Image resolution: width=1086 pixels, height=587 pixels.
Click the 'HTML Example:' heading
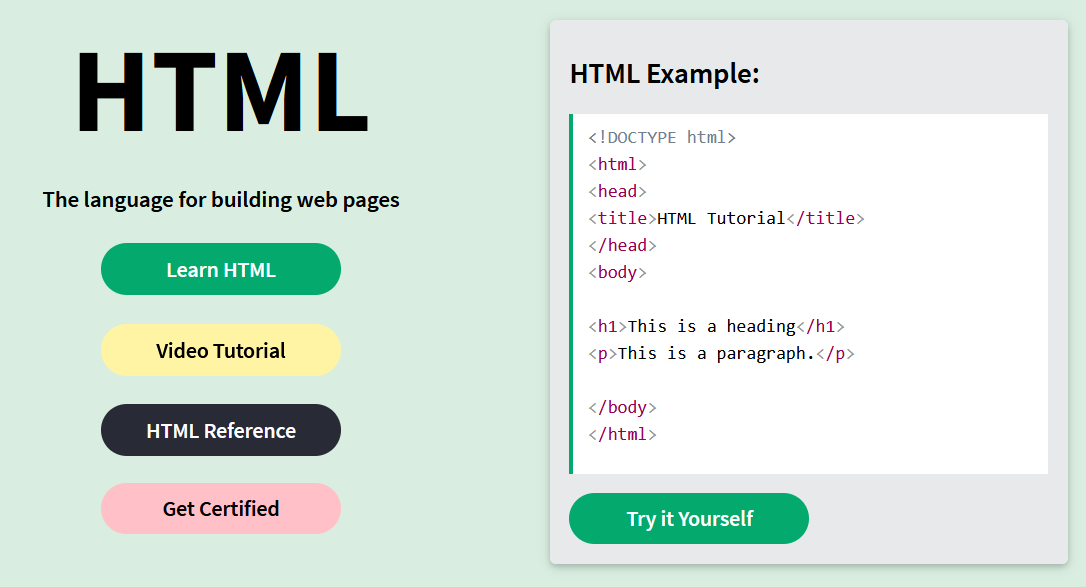(x=664, y=74)
